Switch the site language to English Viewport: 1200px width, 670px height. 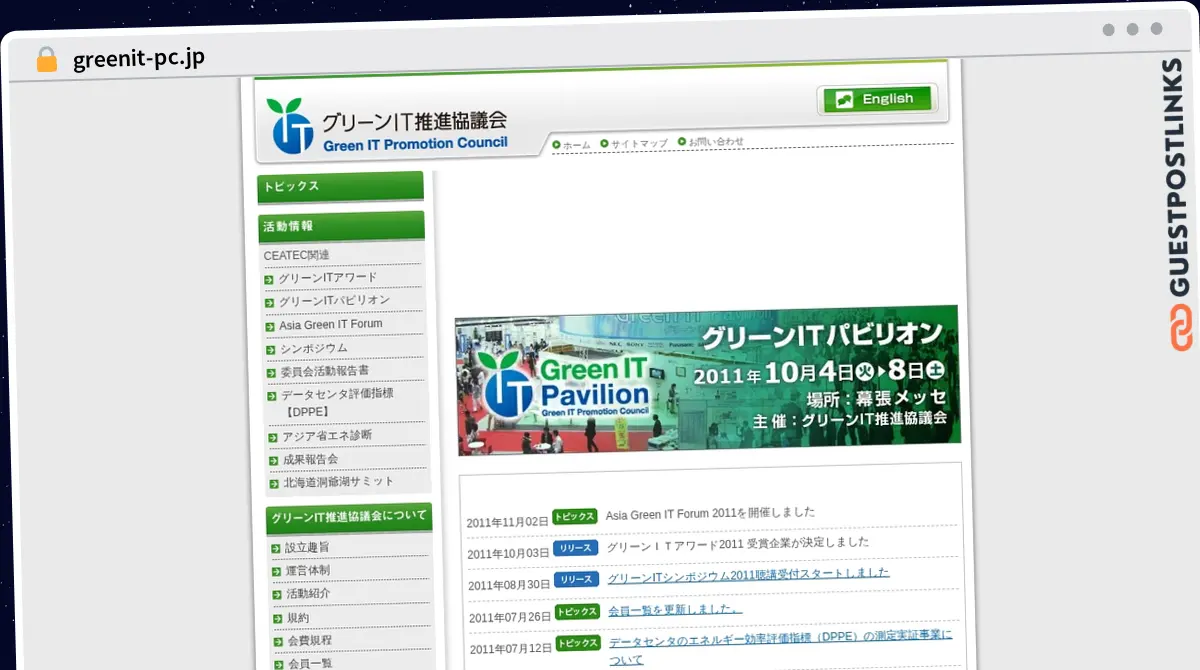click(x=877, y=99)
